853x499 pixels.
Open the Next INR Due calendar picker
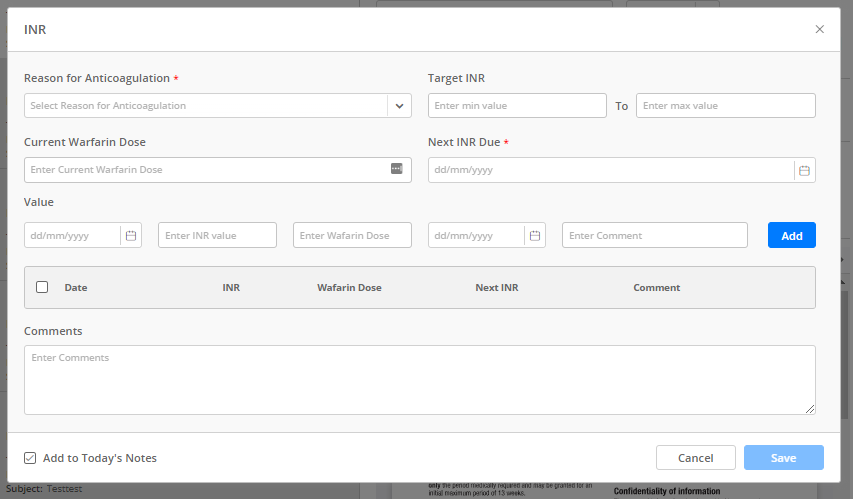[804, 170]
